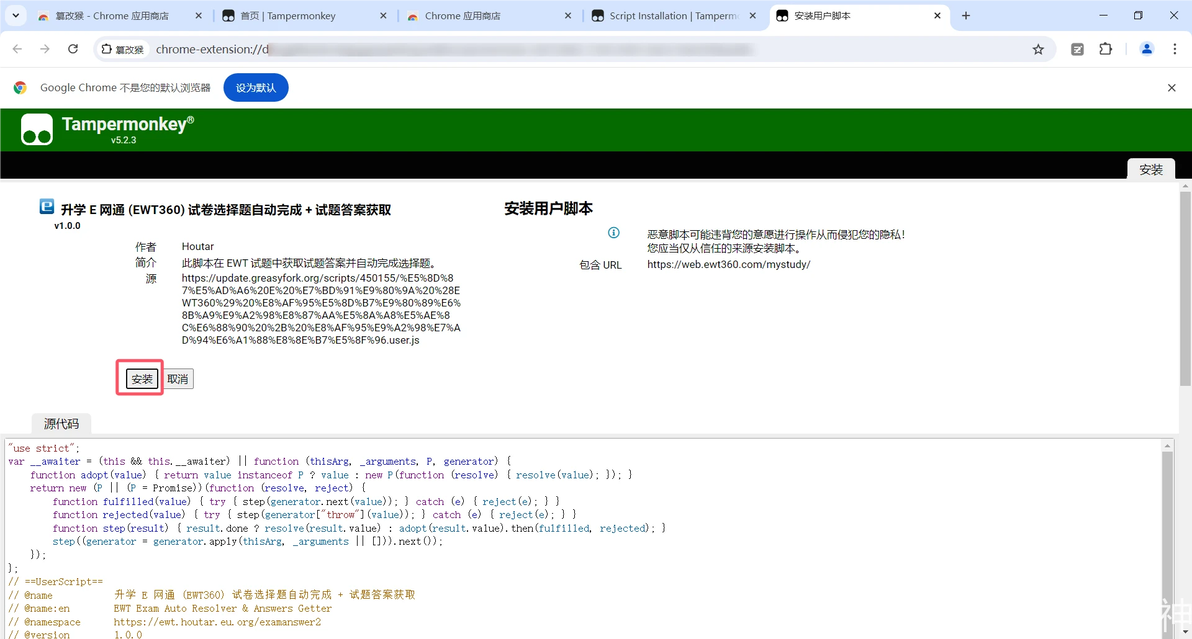
Task: Click inside the source code viewer
Action: point(583,539)
